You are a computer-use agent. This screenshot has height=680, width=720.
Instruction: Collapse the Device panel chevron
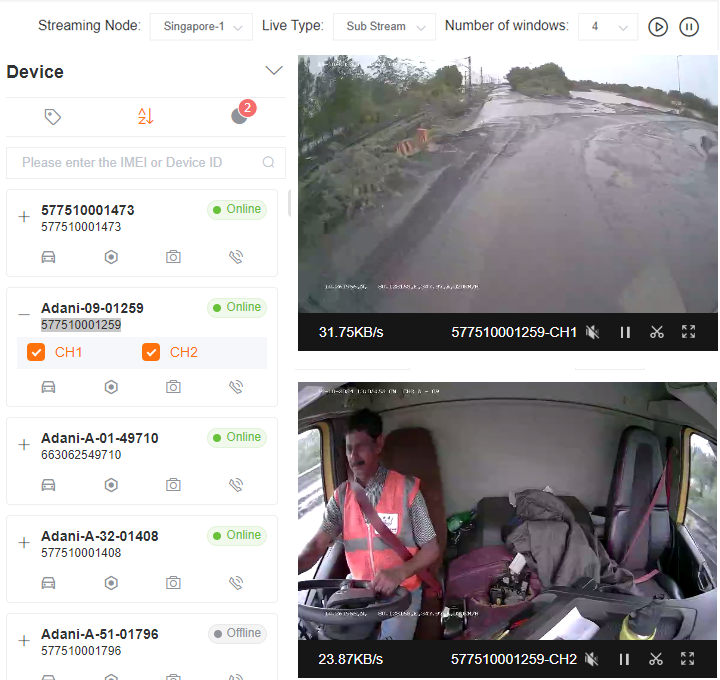pyautogui.click(x=274, y=70)
